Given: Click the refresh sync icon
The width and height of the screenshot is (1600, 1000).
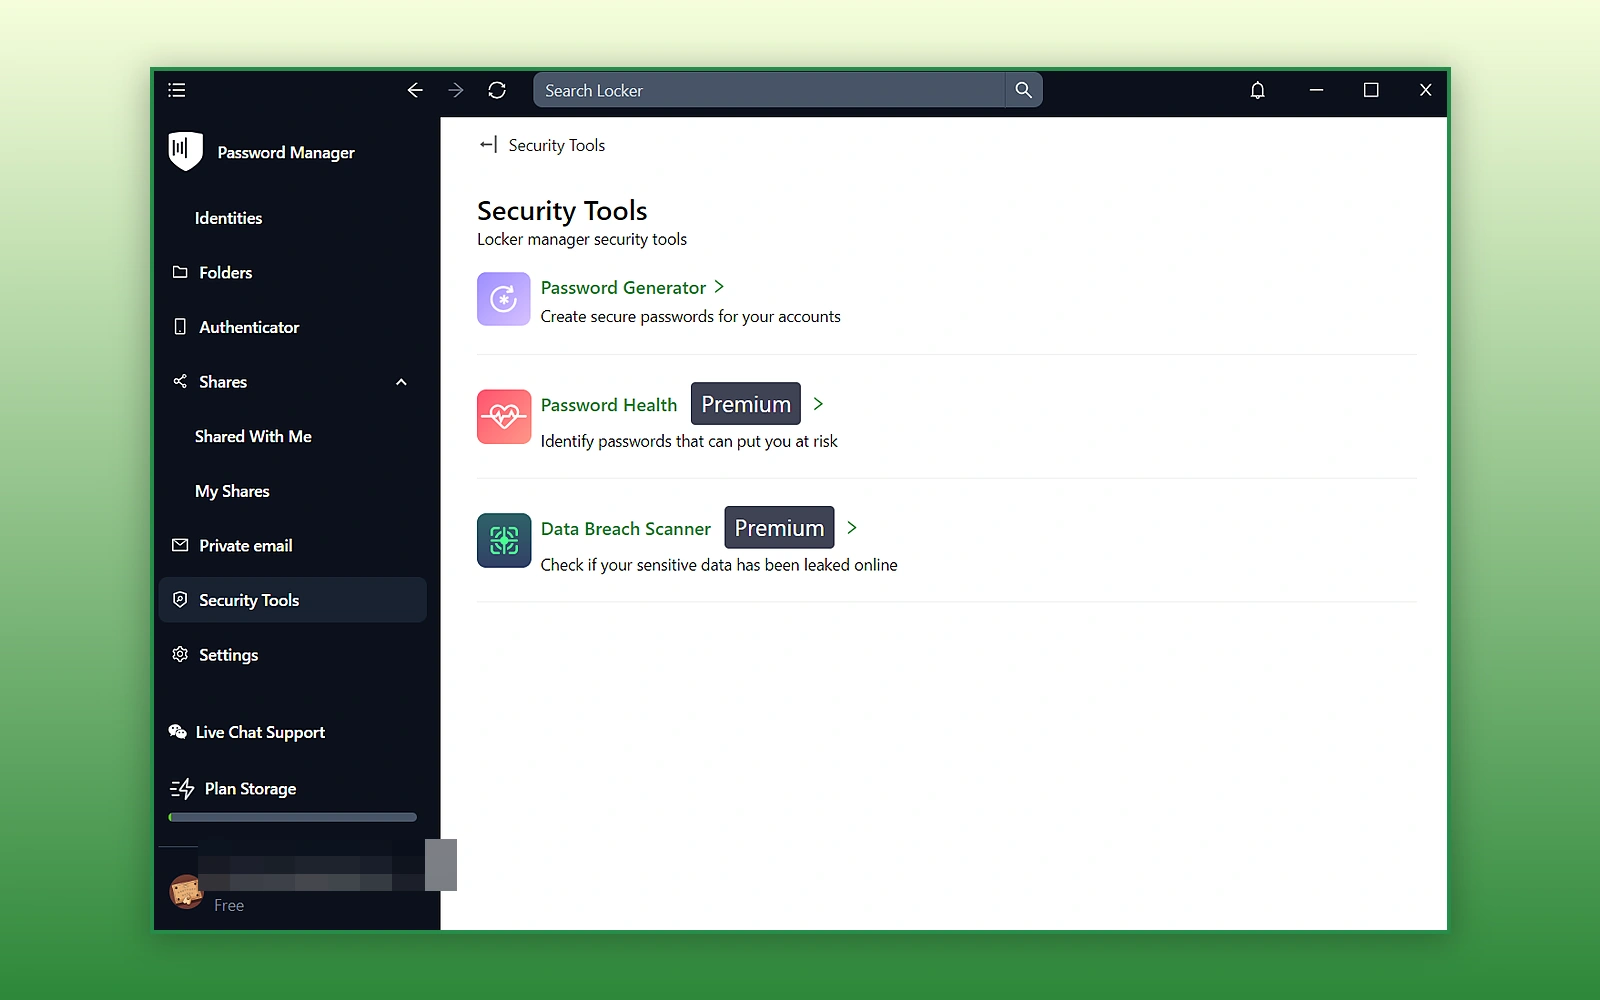Looking at the screenshot, I should (x=497, y=90).
